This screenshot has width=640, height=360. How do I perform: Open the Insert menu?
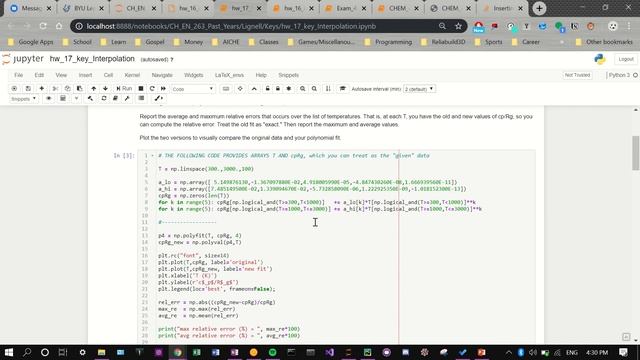85,75
